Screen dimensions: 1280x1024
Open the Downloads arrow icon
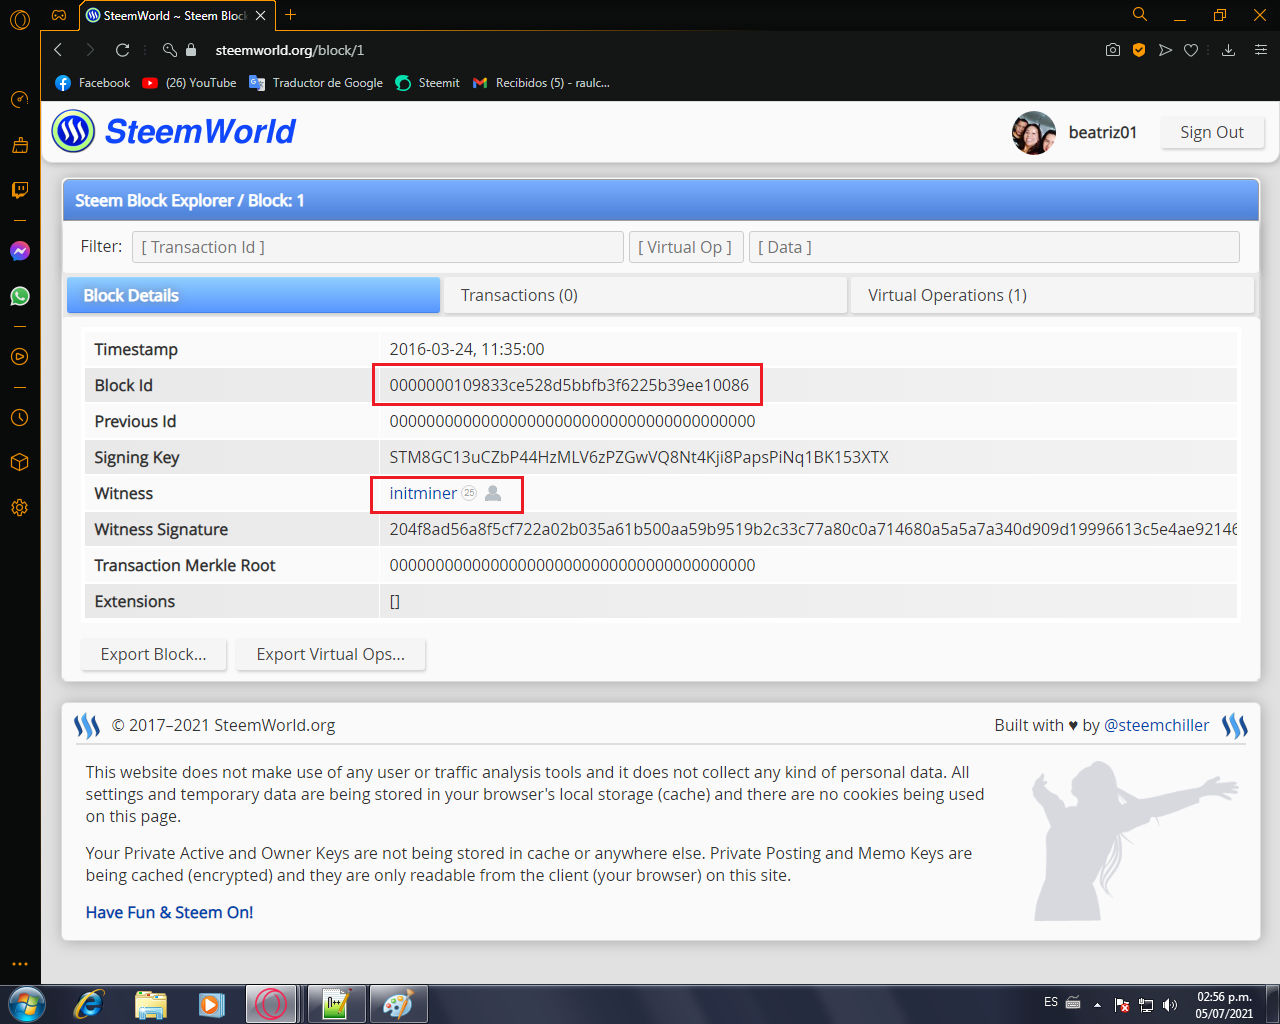click(1228, 50)
